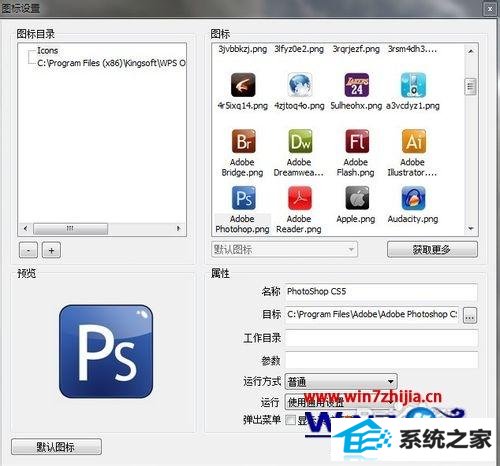Screen dimensions: 500x466
Task: Select the 4zjtoq4o.png globe icon
Action: click(x=300, y=85)
